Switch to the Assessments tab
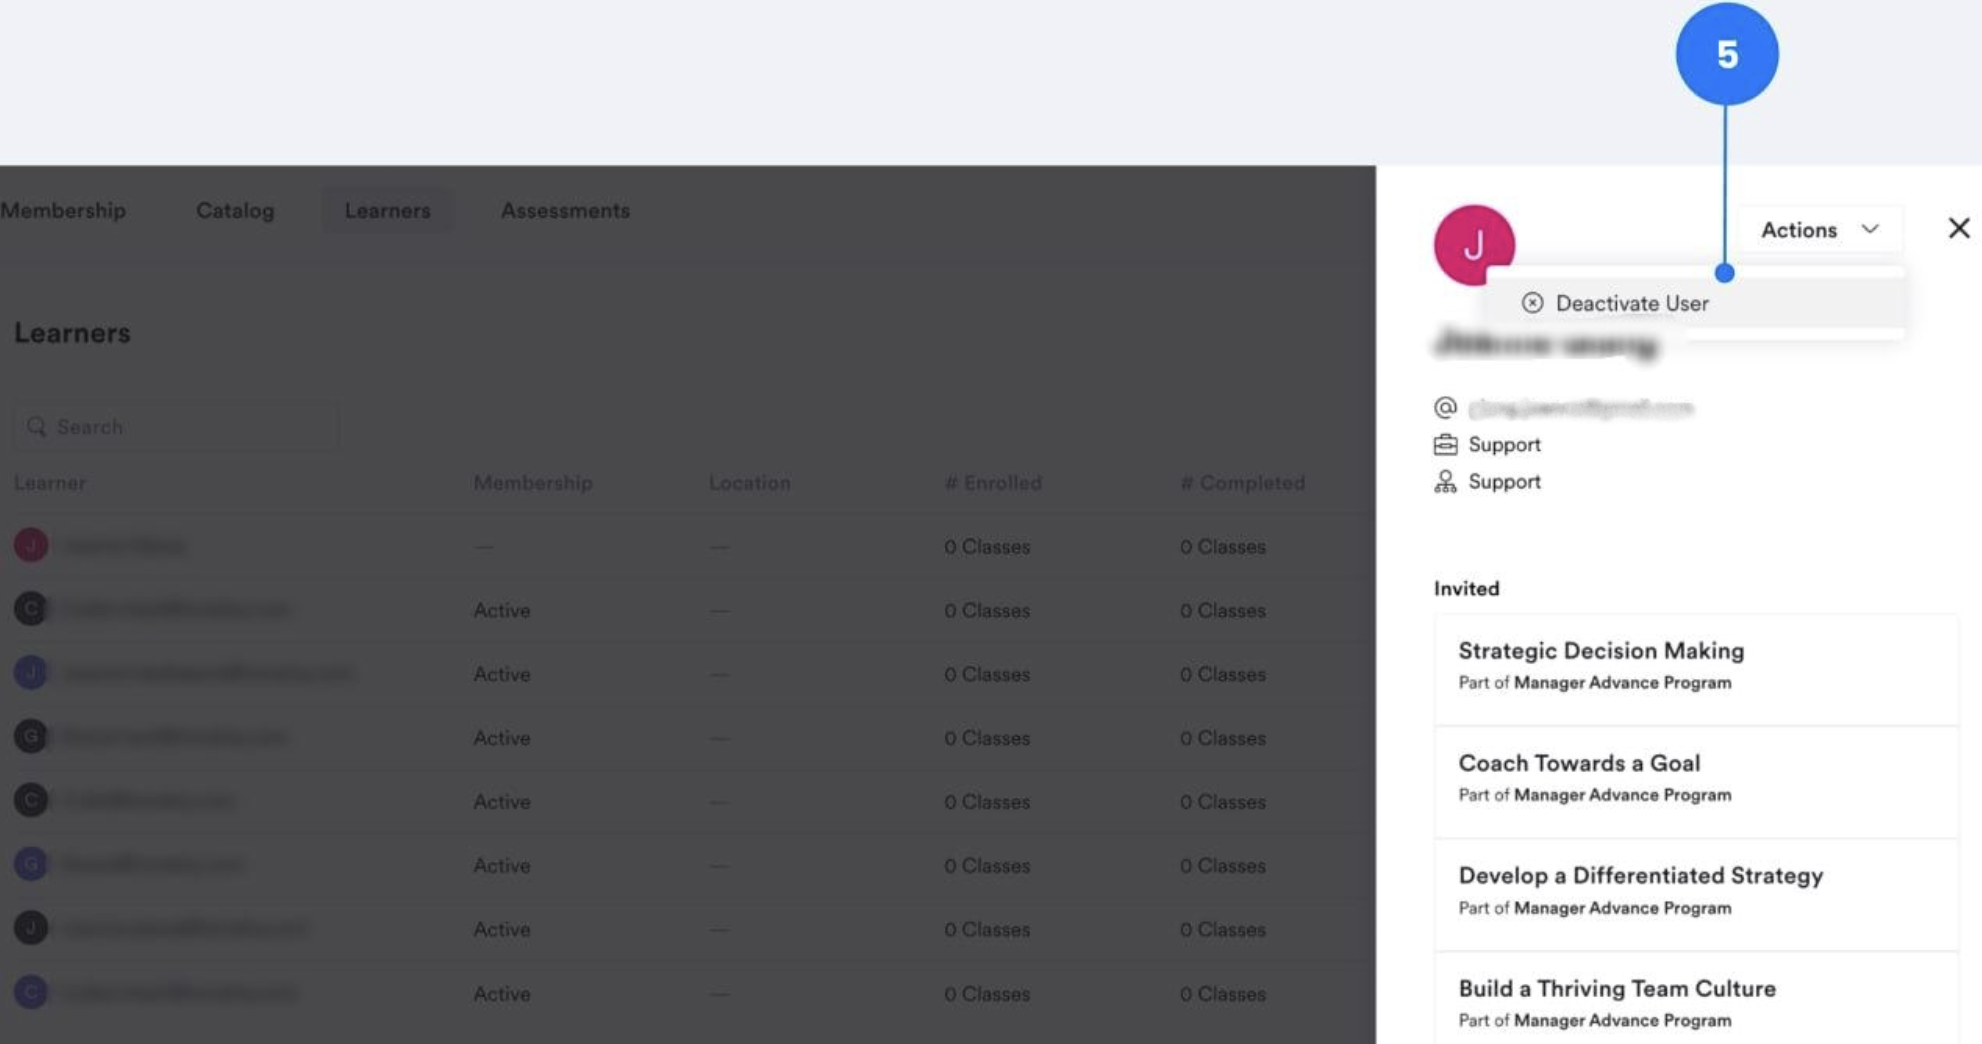1982x1044 pixels. coord(565,210)
